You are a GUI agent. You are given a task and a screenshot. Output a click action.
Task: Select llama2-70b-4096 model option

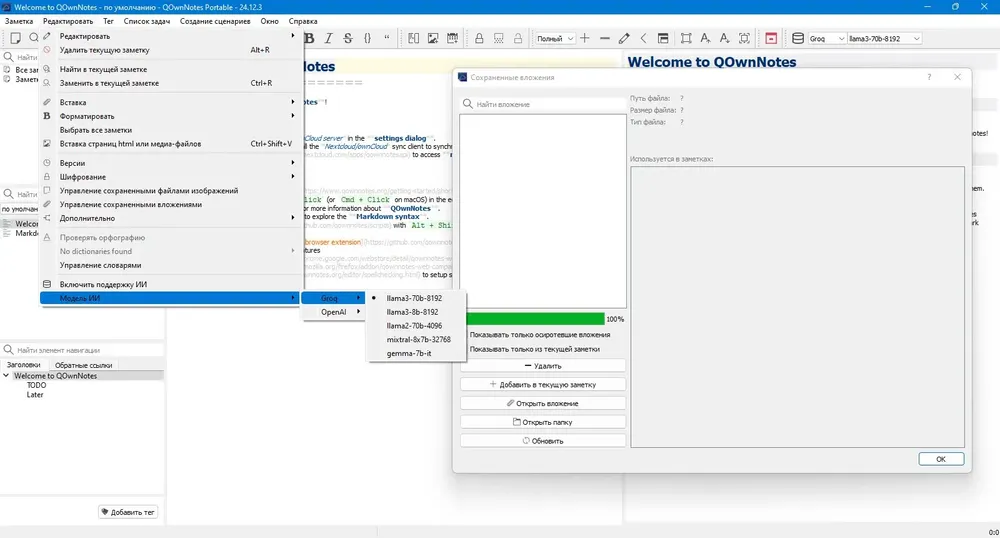(417, 326)
